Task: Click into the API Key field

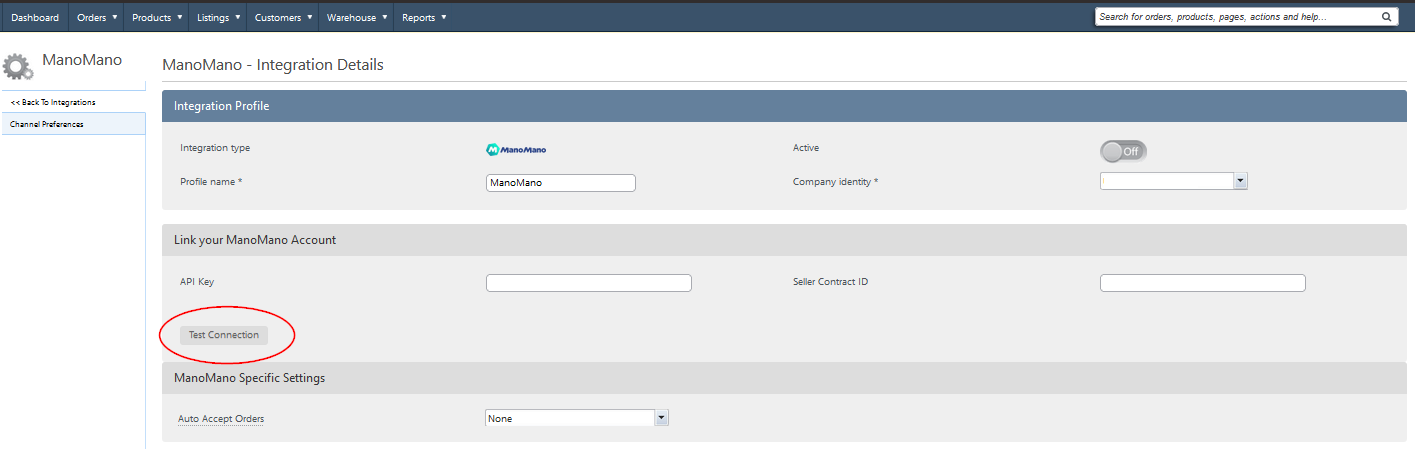Action: pos(589,283)
